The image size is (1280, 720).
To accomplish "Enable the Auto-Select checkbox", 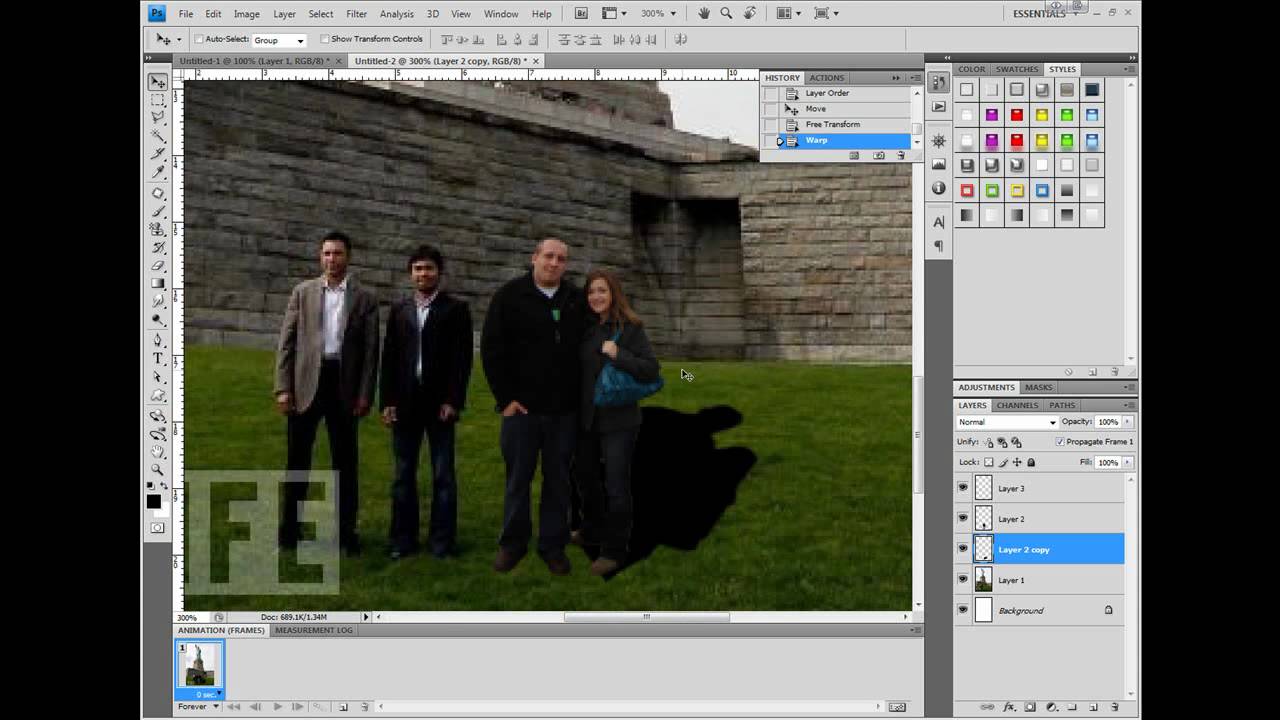I will click(x=198, y=39).
